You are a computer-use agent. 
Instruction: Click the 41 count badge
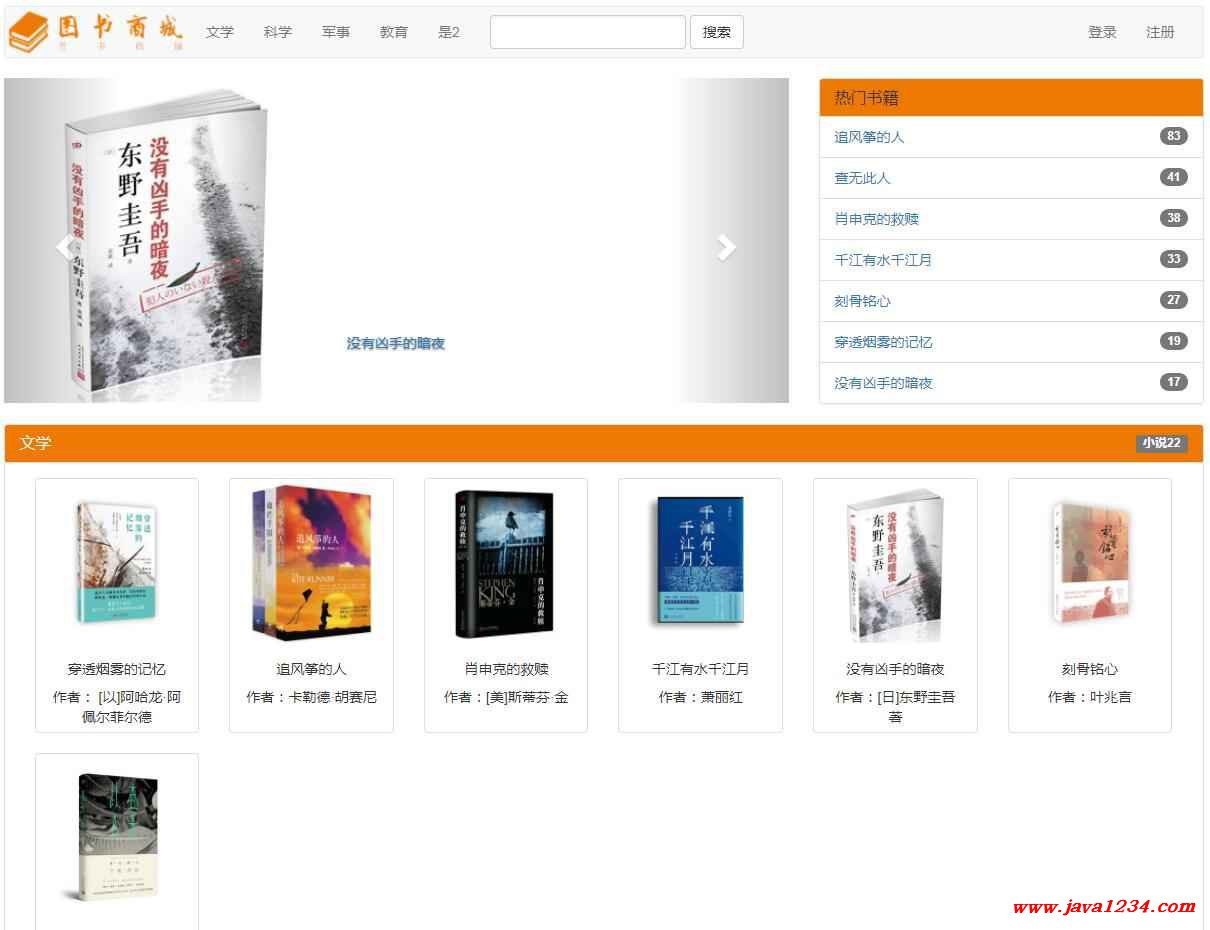(x=1174, y=177)
